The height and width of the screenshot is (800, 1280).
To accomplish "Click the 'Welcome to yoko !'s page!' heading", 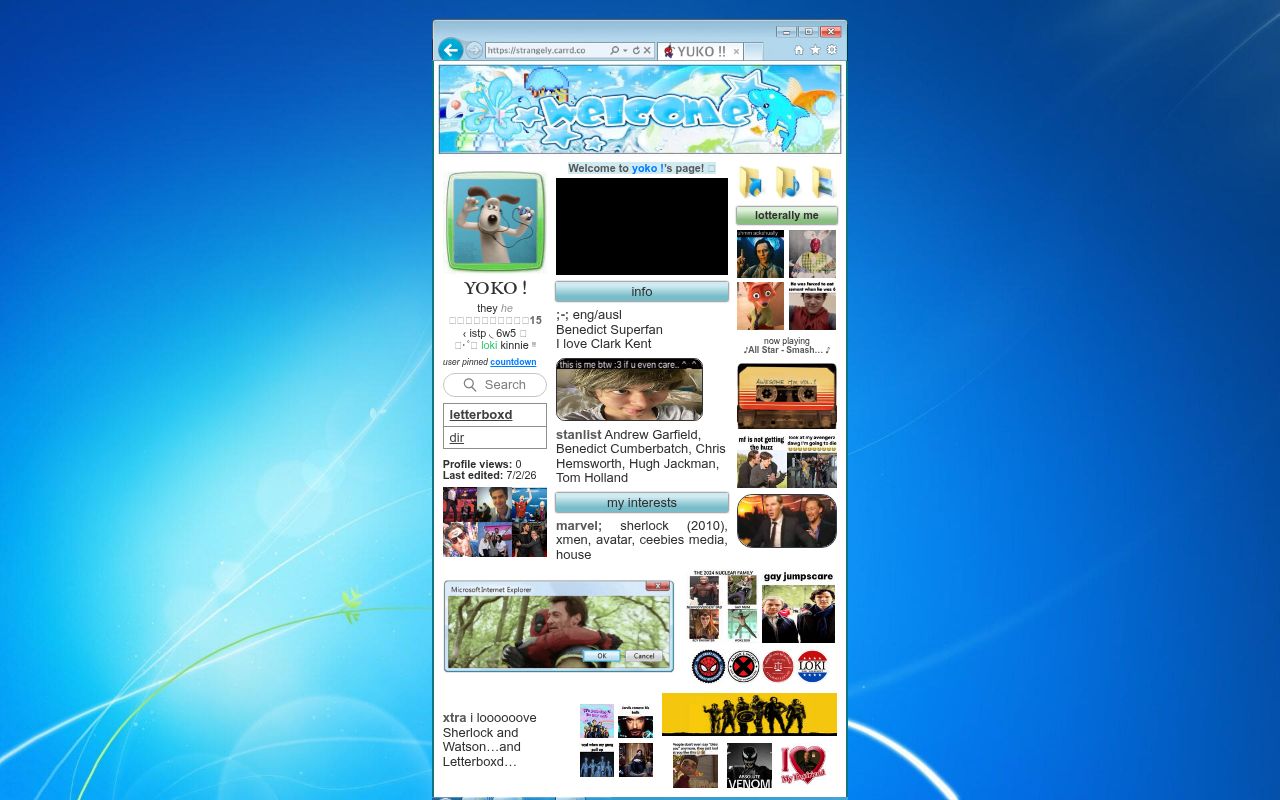I will [x=642, y=168].
